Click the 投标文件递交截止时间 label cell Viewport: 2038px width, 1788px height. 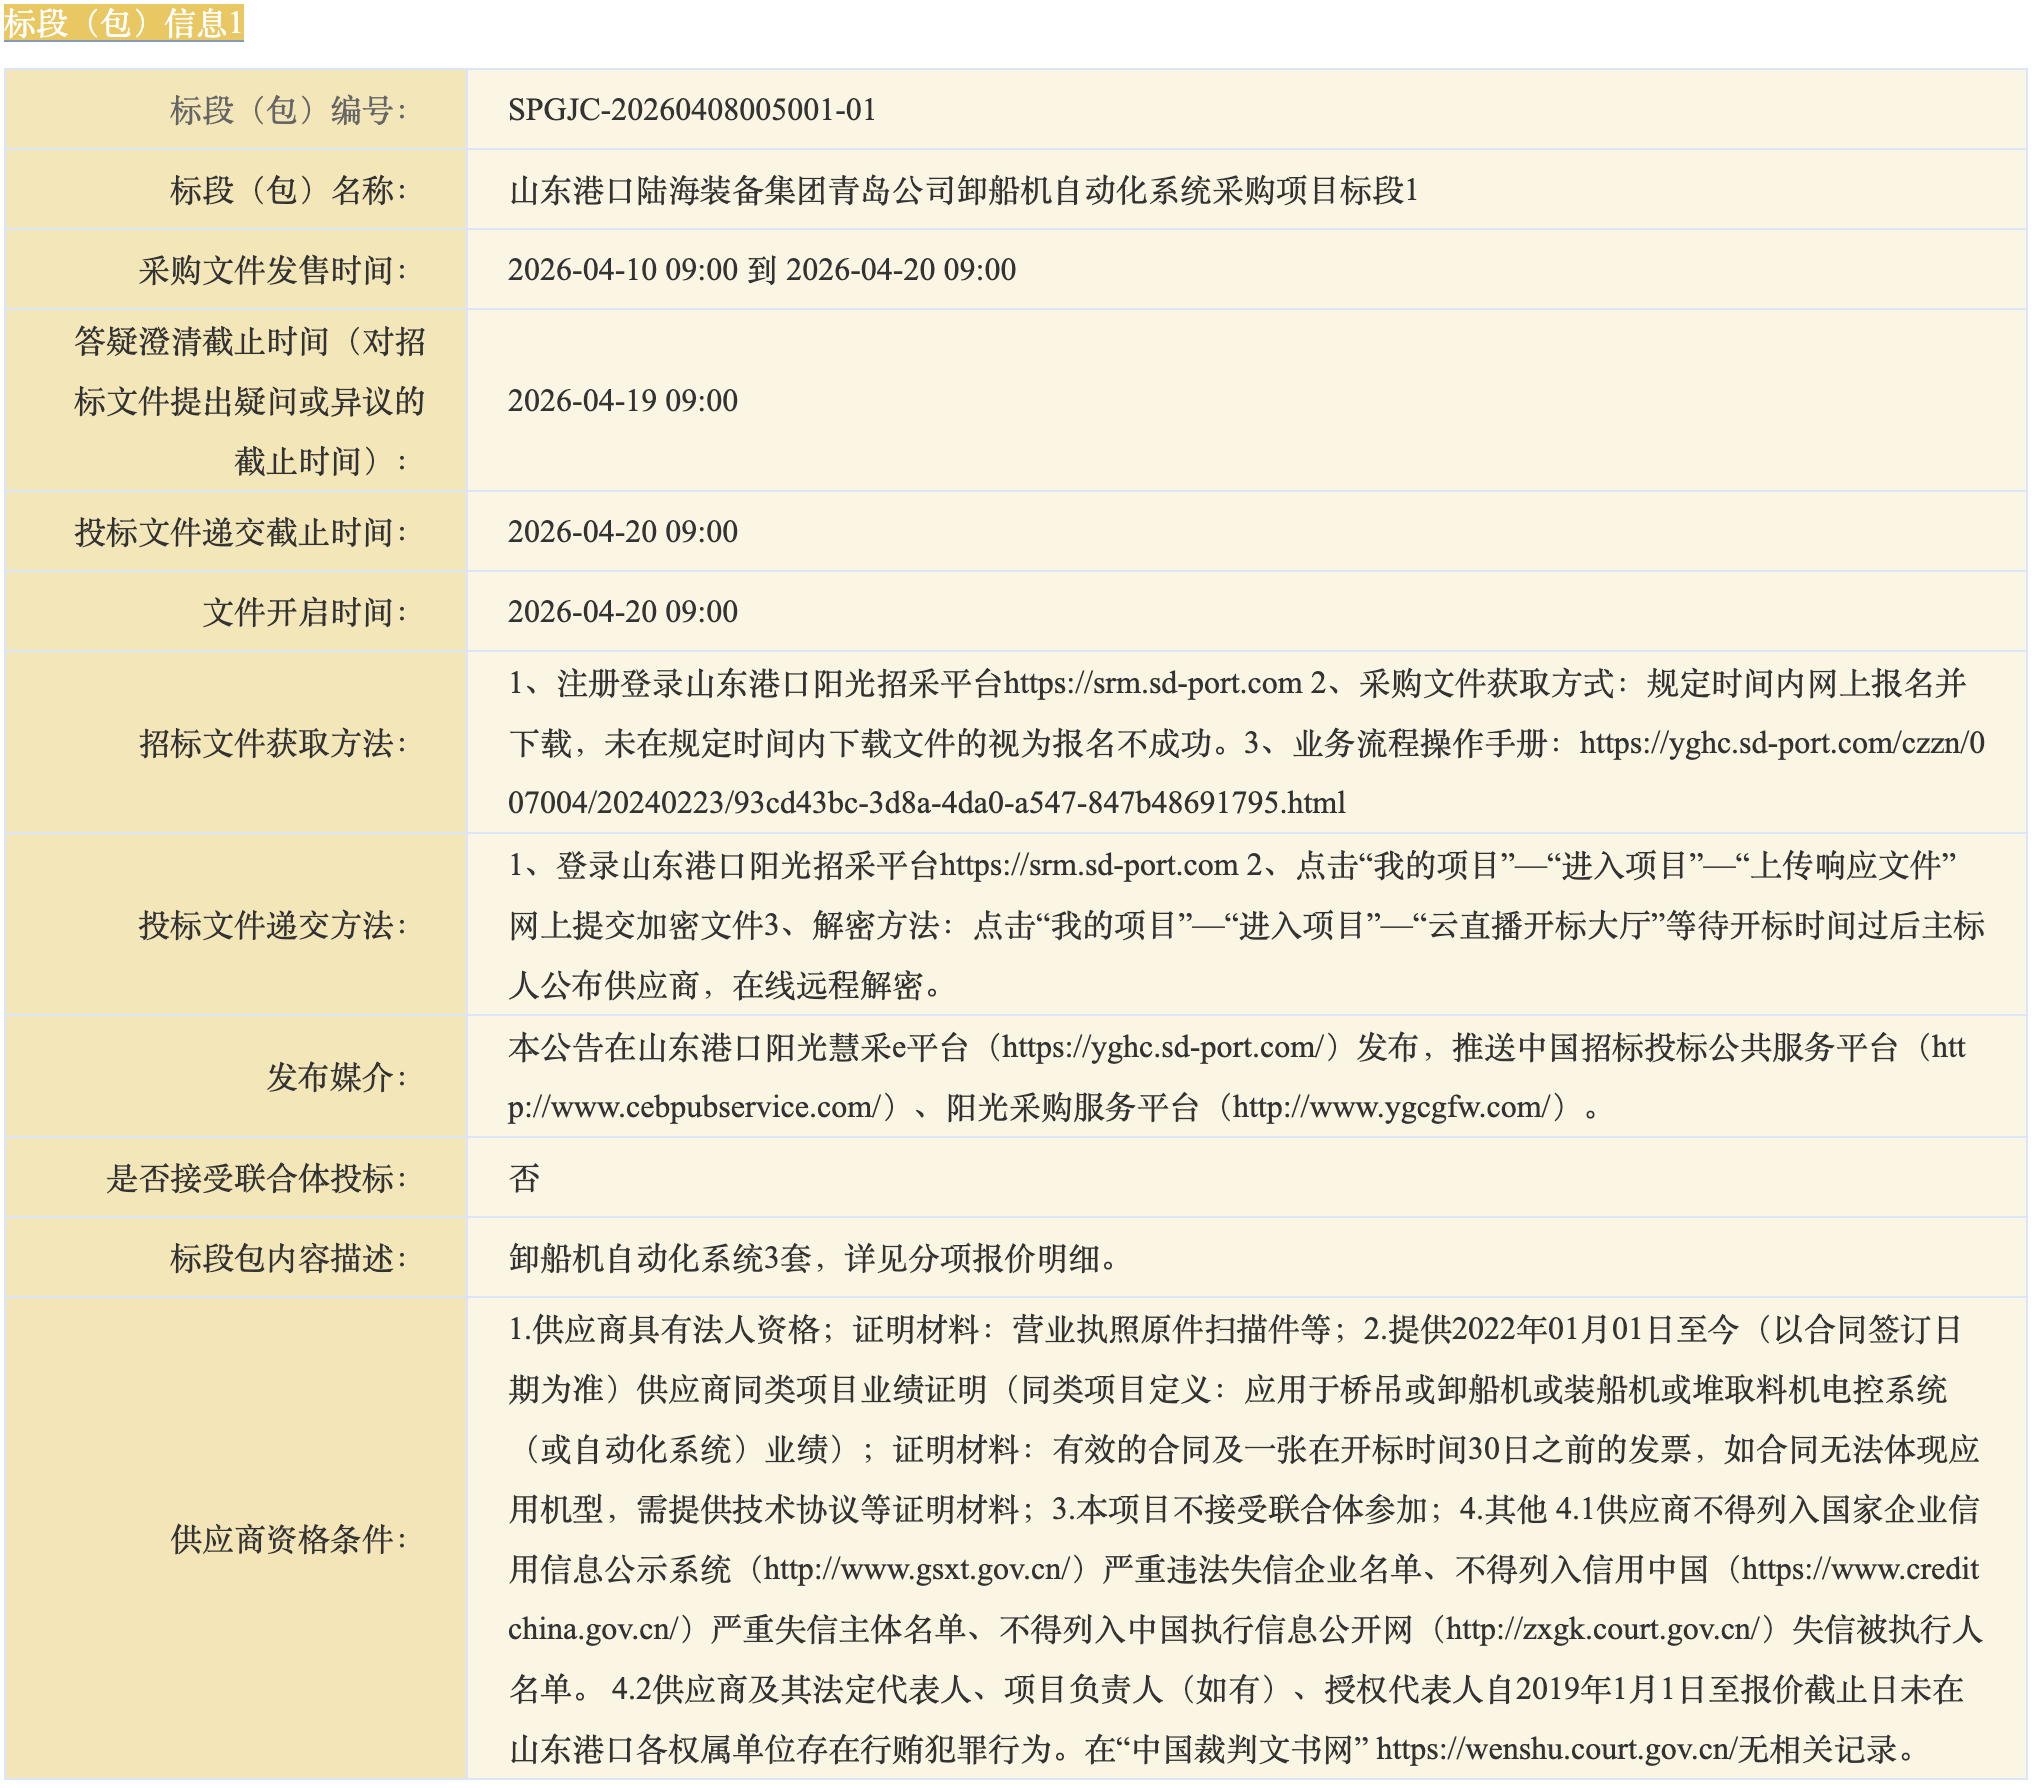pos(240,532)
